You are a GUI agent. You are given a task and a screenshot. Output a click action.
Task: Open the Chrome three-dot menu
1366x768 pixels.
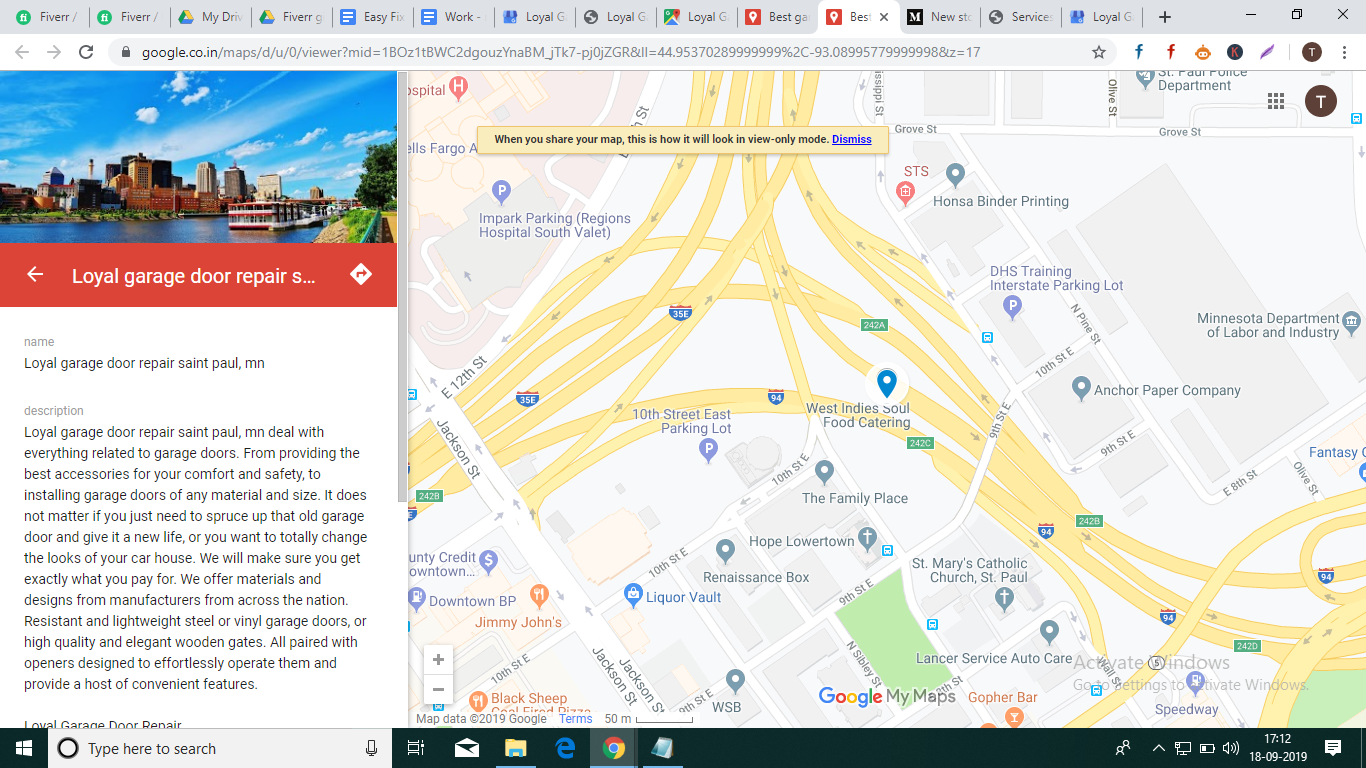pos(1345,52)
